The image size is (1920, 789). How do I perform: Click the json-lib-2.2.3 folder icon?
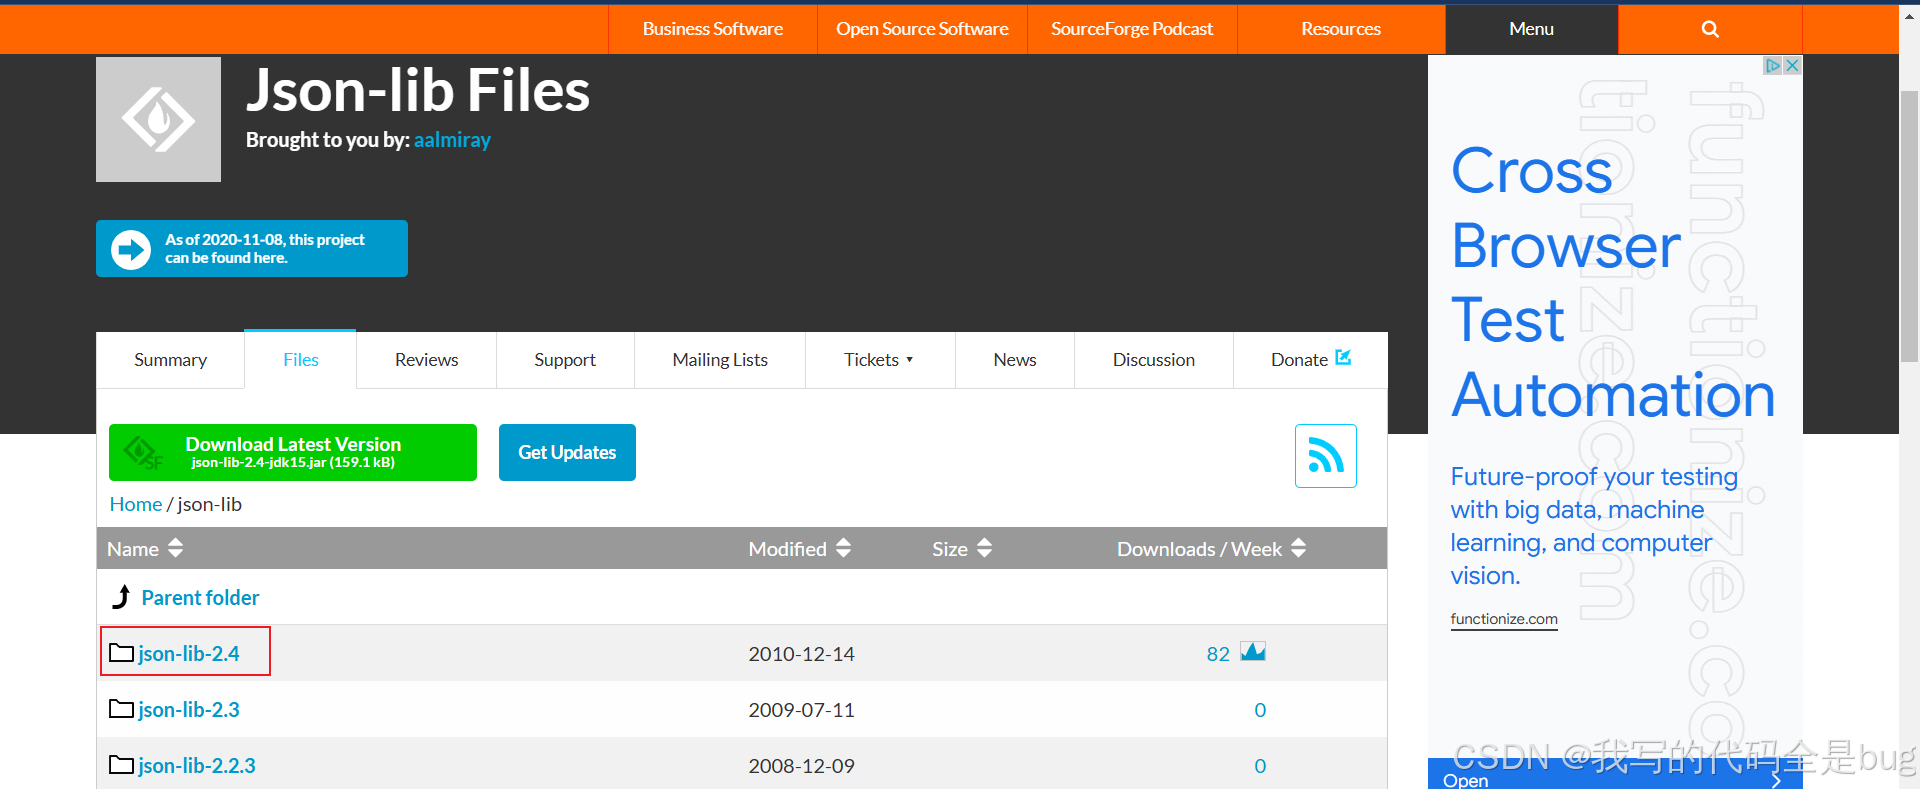(x=121, y=765)
